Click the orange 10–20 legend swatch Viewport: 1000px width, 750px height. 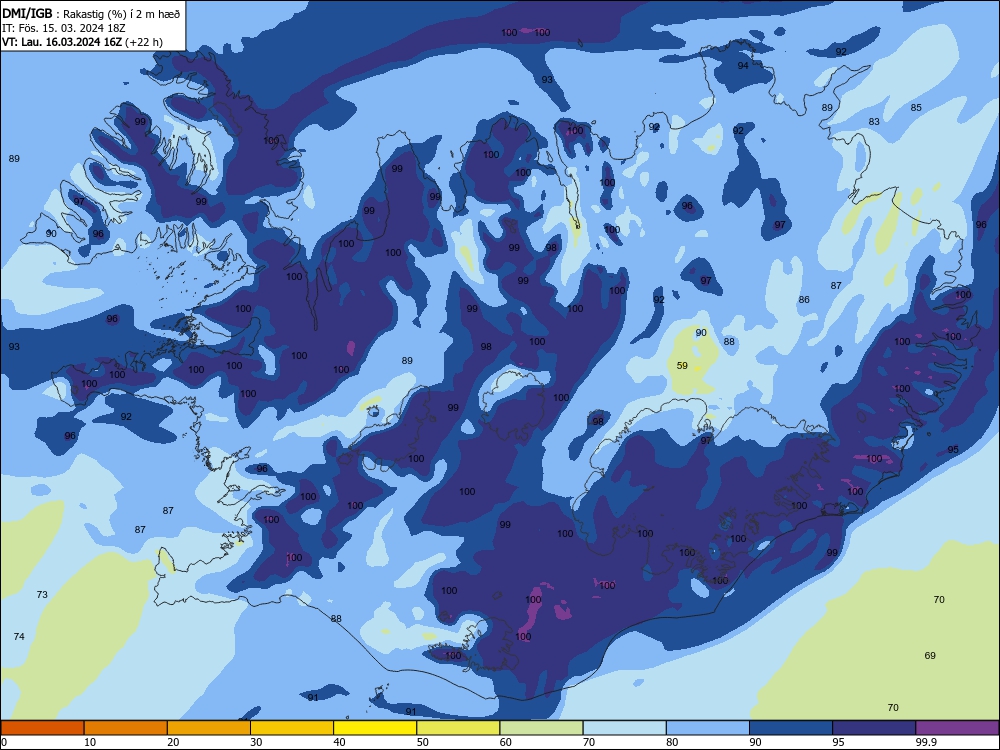coord(126,728)
